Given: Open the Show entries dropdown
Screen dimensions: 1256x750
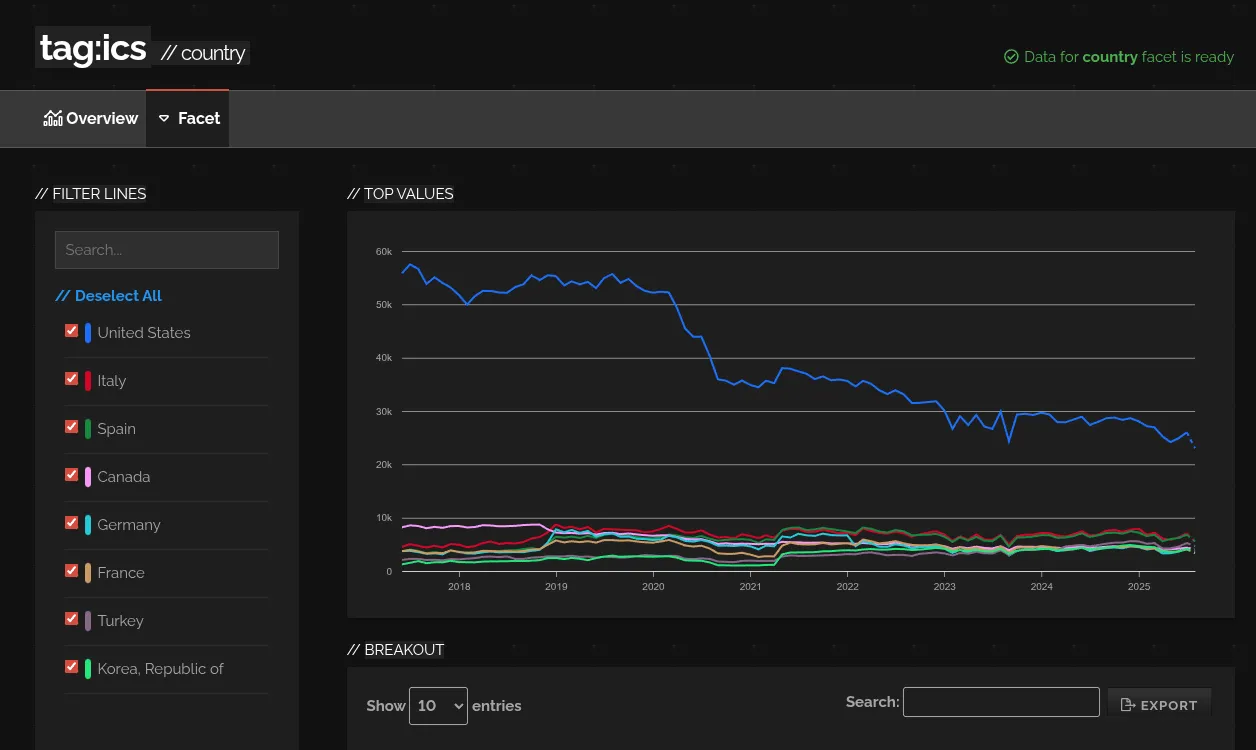Looking at the screenshot, I should tap(438, 705).
